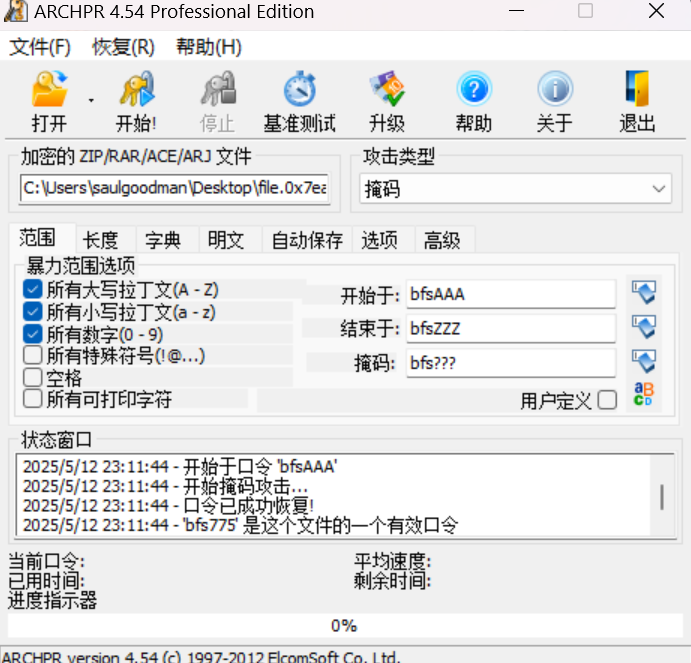Minimize the ARCHPR window

516,11
